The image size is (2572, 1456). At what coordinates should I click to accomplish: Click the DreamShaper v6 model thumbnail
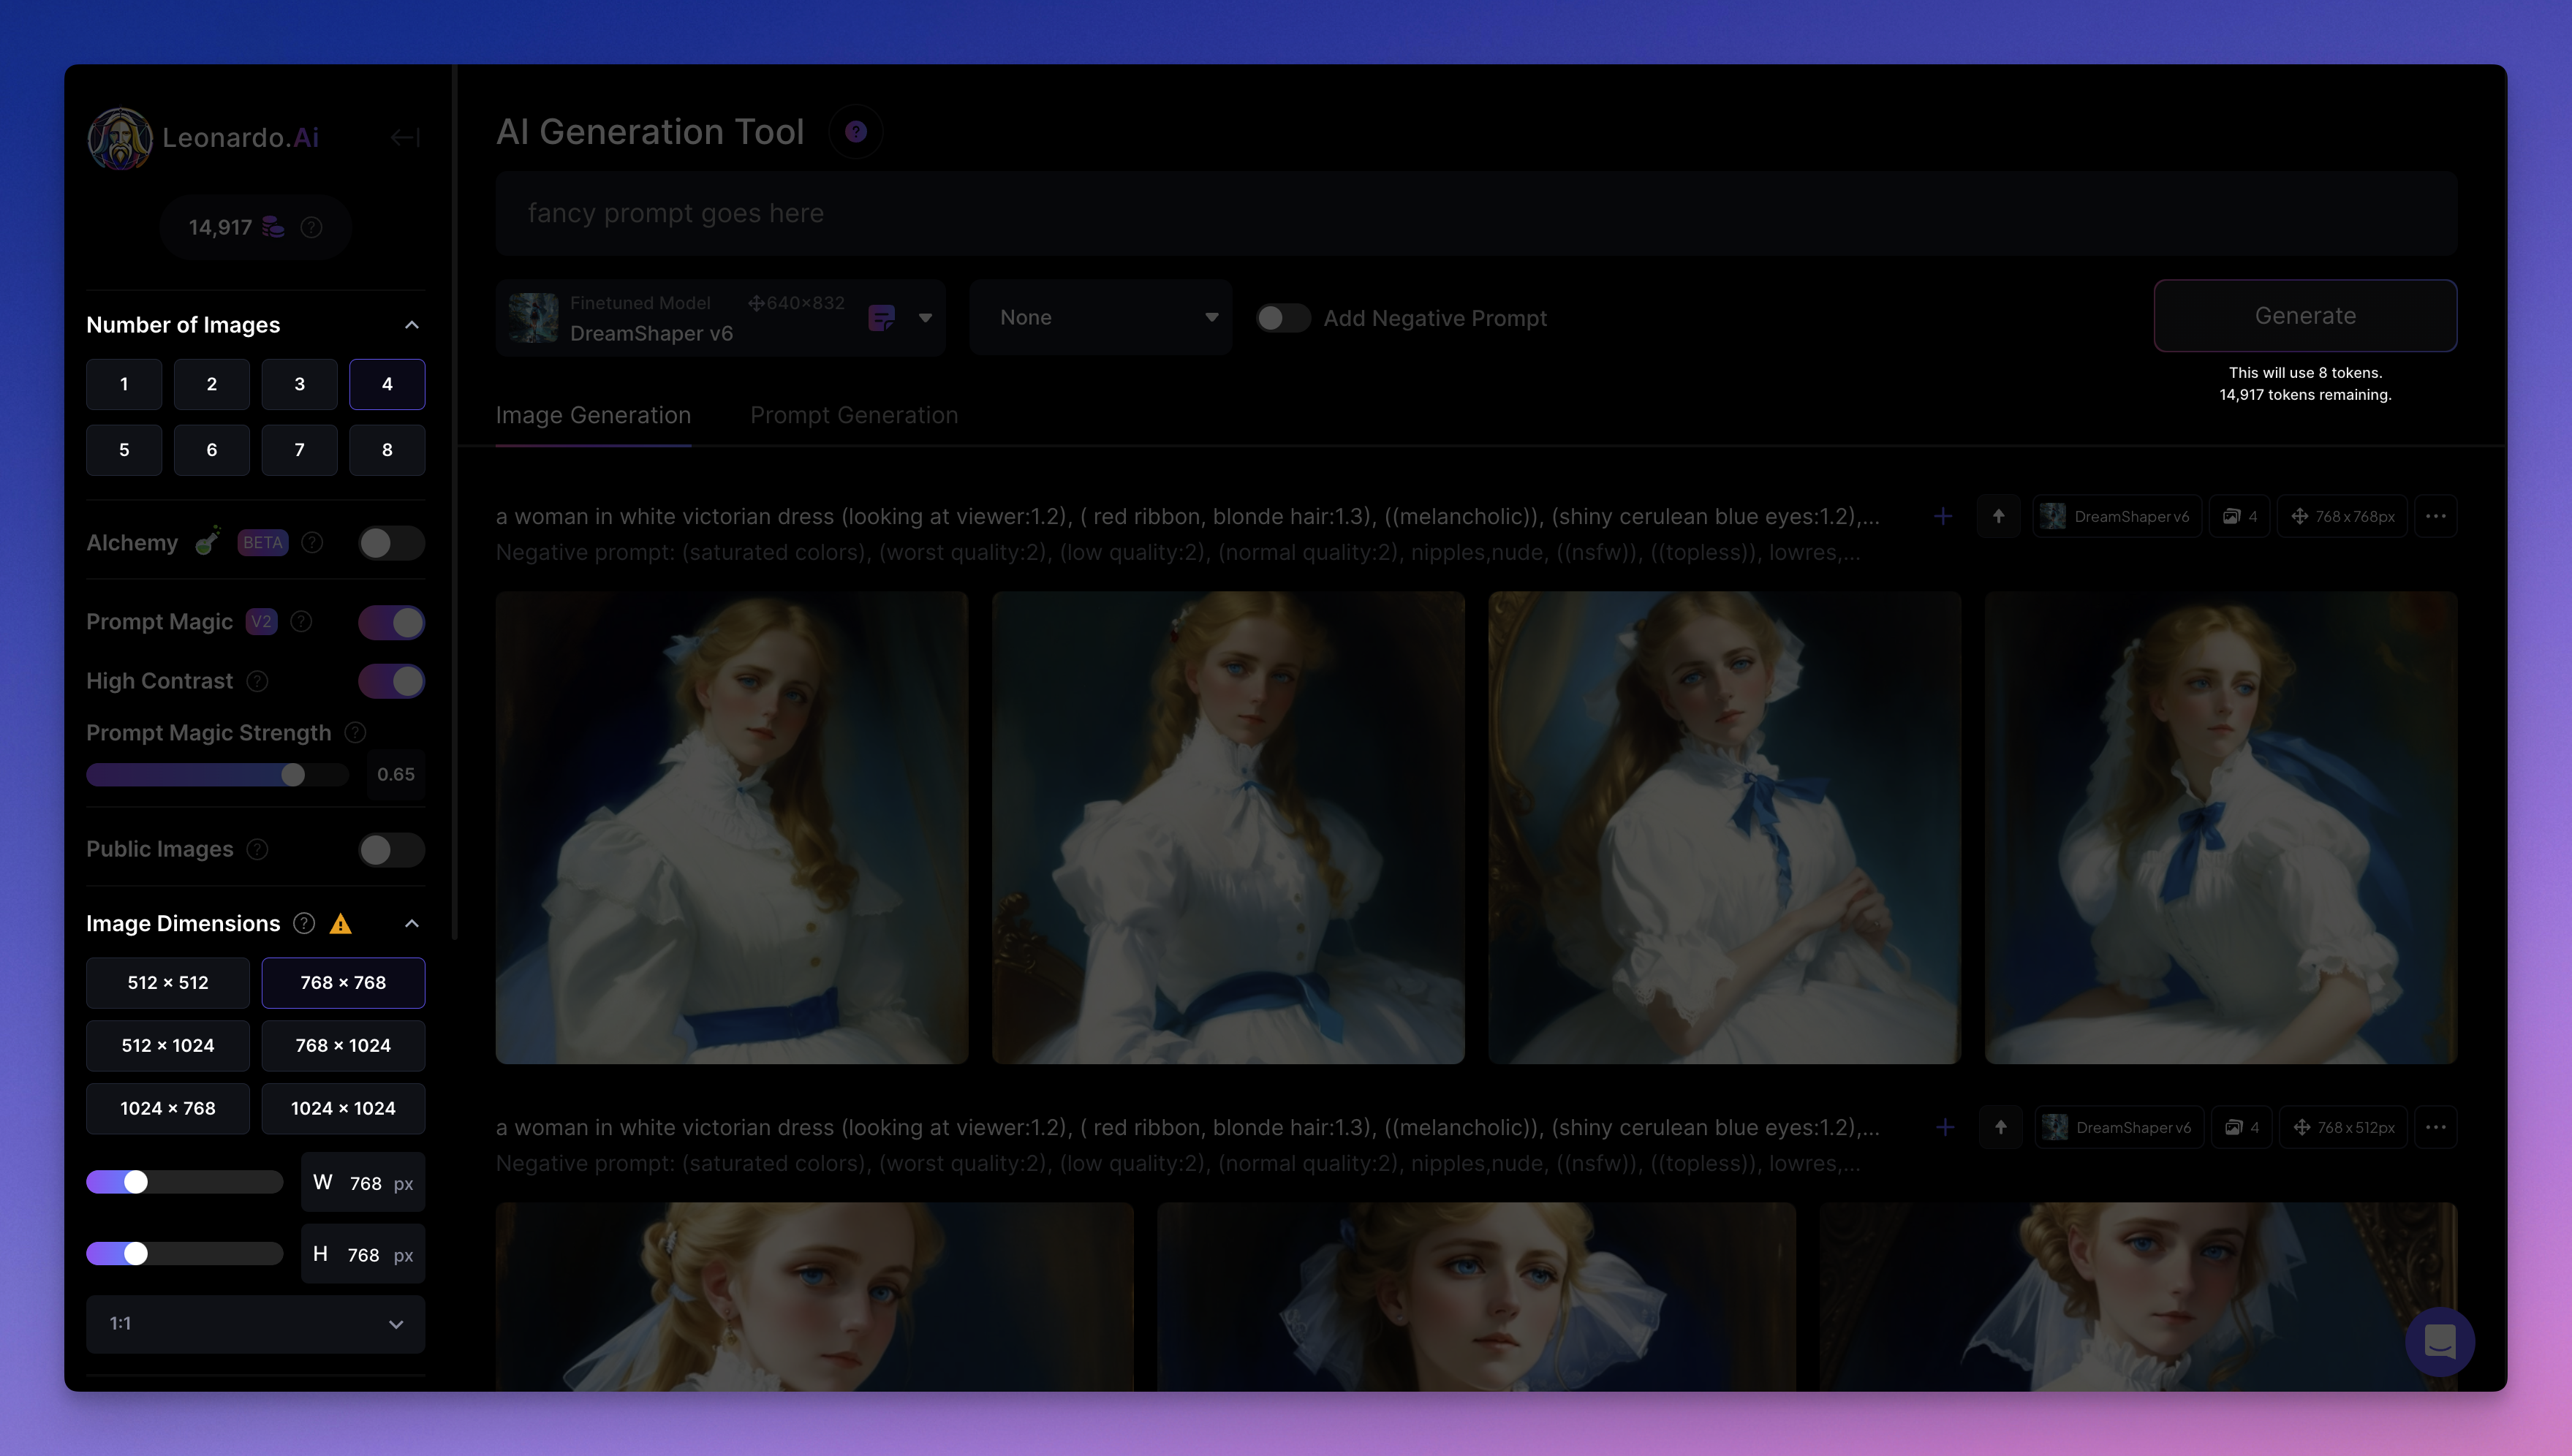[x=533, y=318]
